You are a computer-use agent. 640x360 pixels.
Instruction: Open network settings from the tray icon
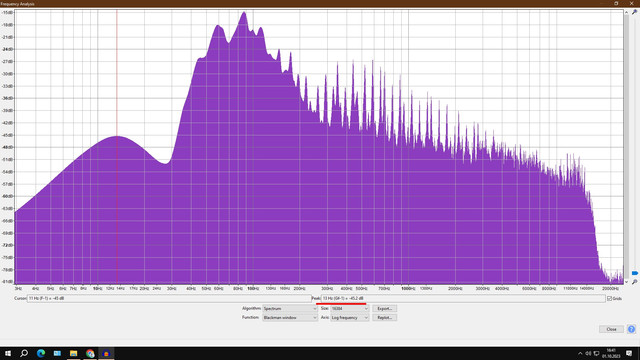click(x=596, y=353)
